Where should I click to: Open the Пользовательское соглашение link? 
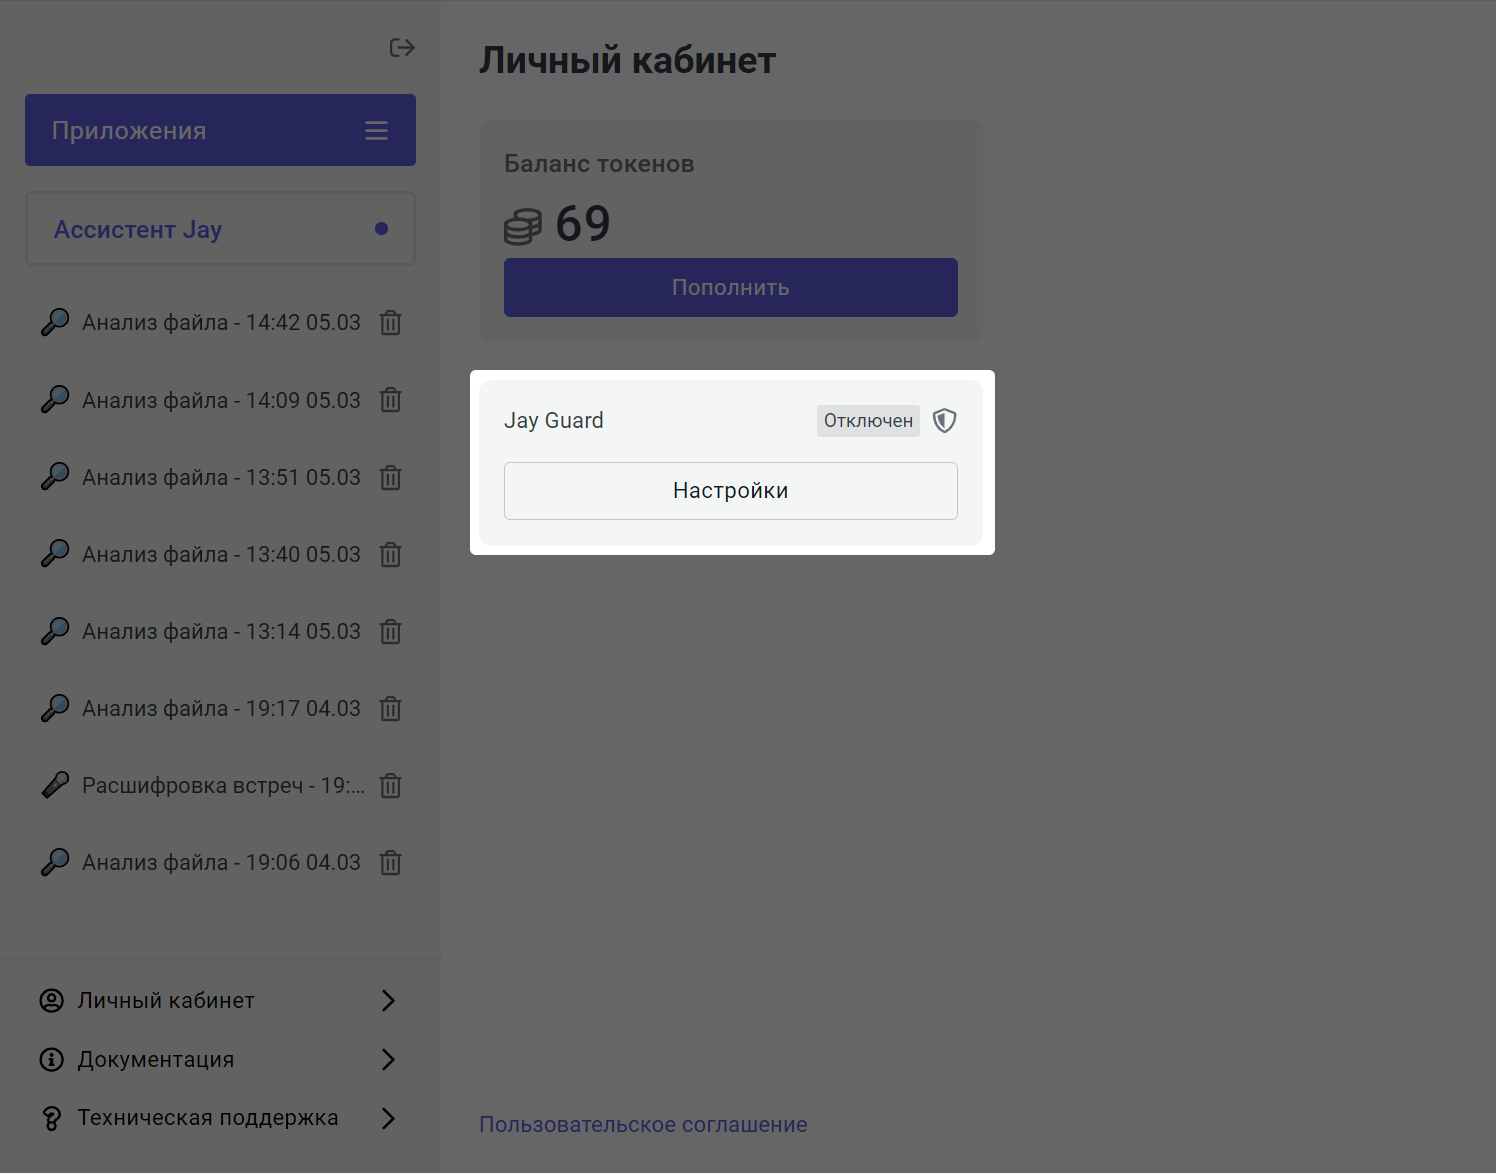point(643,1125)
